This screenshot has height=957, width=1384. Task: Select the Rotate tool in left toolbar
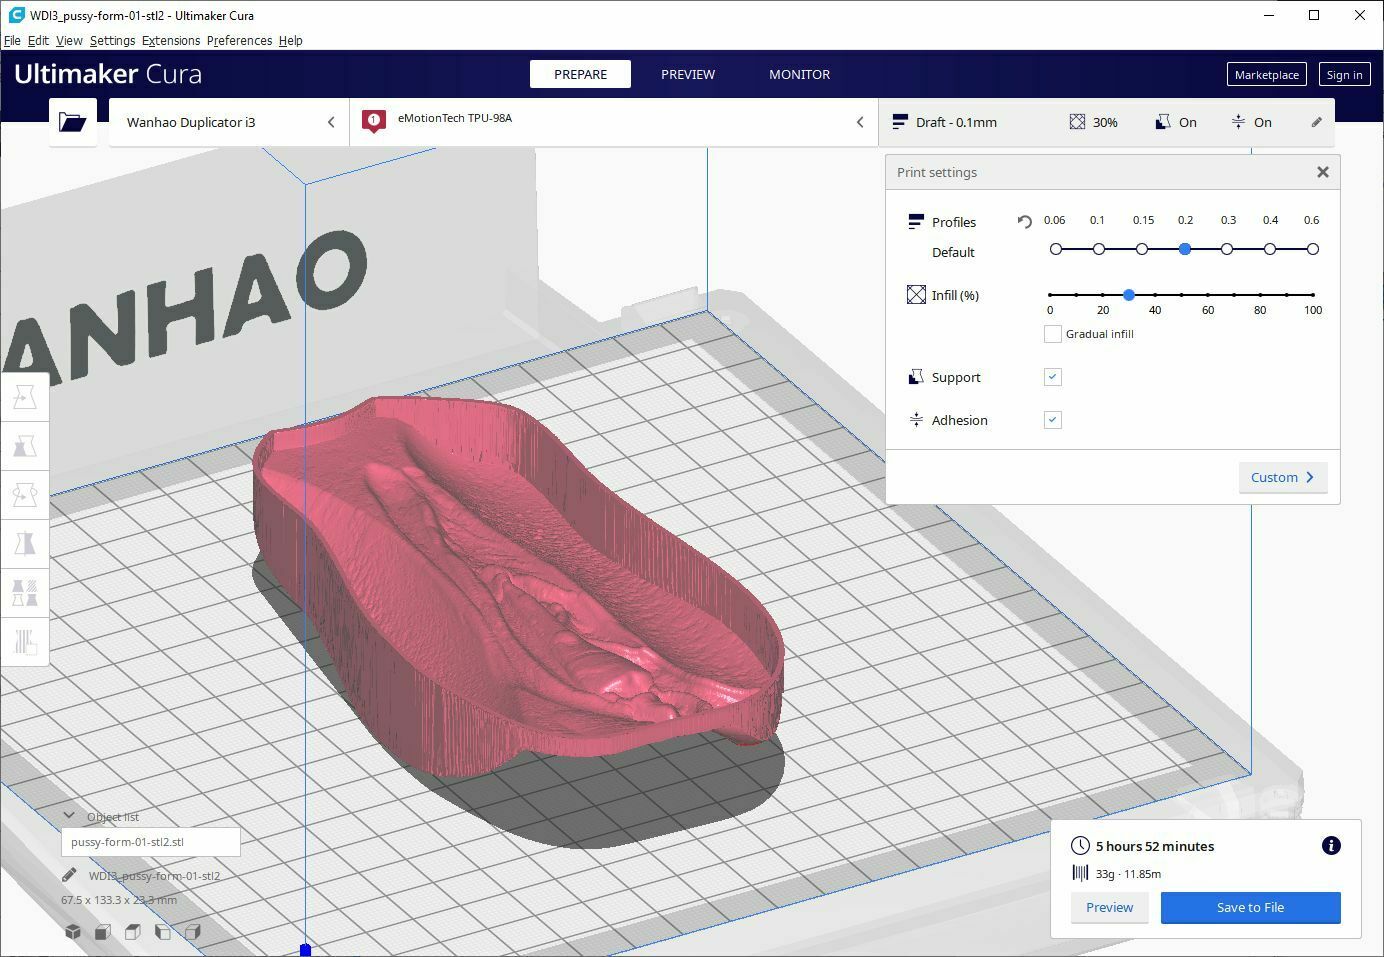click(x=25, y=495)
